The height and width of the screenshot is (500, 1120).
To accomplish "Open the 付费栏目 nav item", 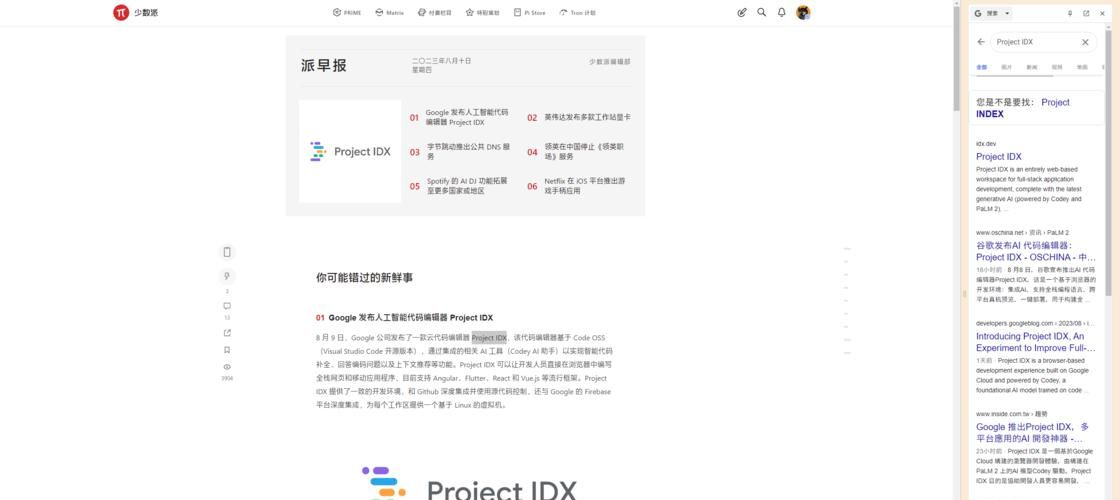I will [435, 13].
